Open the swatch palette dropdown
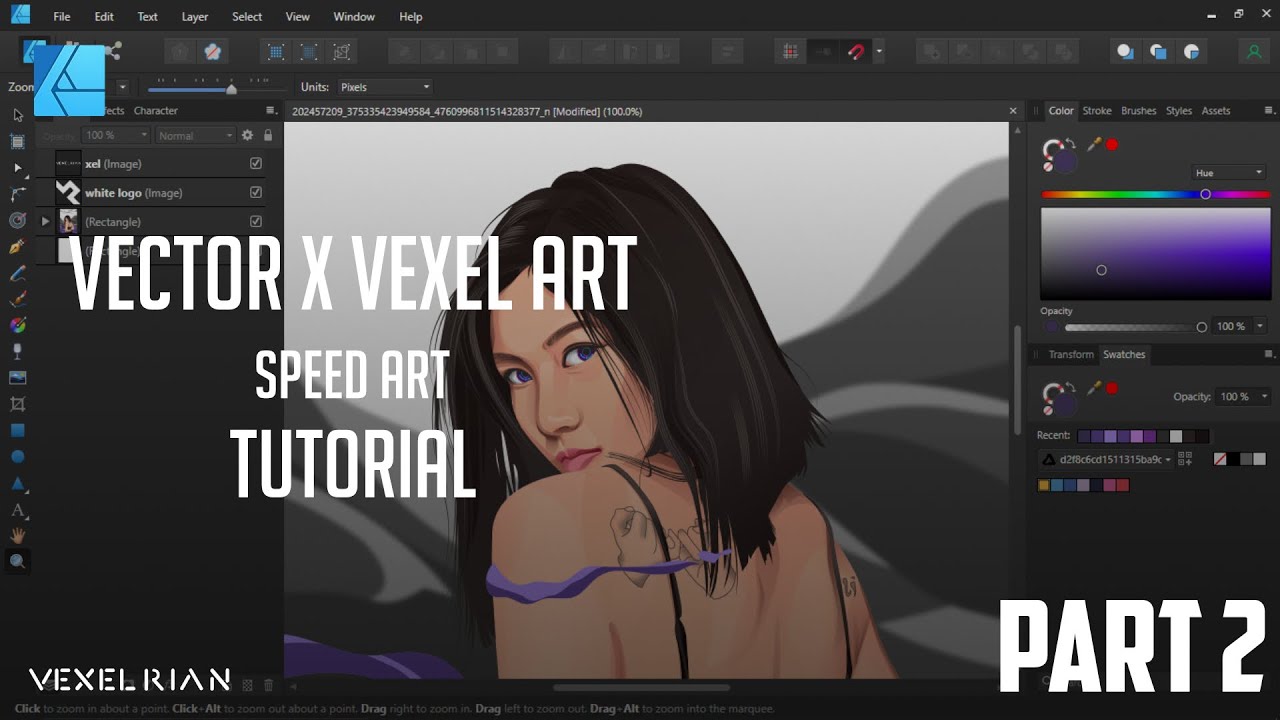The image size is (1280, 720). point(1106,459)
